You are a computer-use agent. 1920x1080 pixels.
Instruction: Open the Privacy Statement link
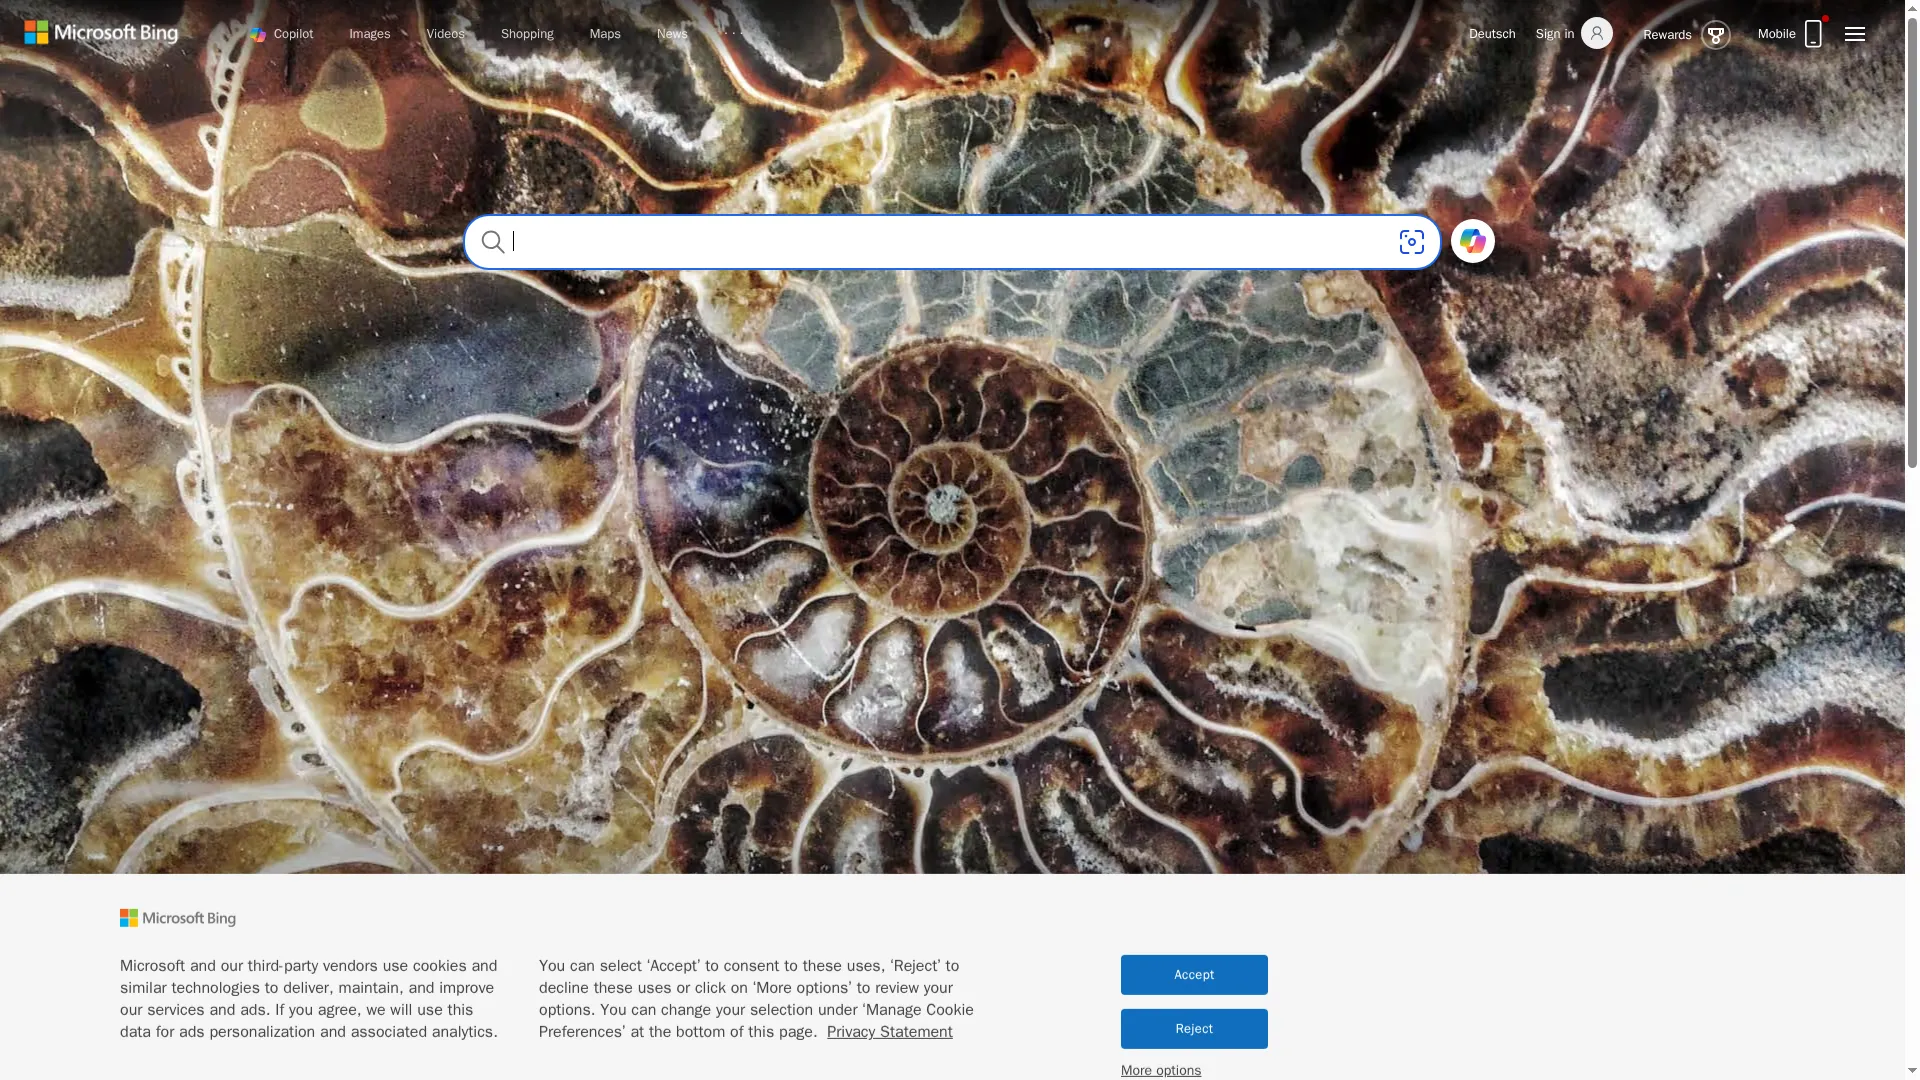pyautogui.click(x=889, y=1031)
